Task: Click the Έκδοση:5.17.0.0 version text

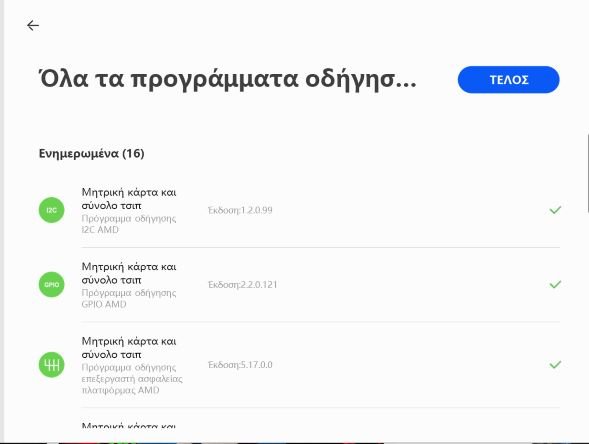Action: point(240,364)
